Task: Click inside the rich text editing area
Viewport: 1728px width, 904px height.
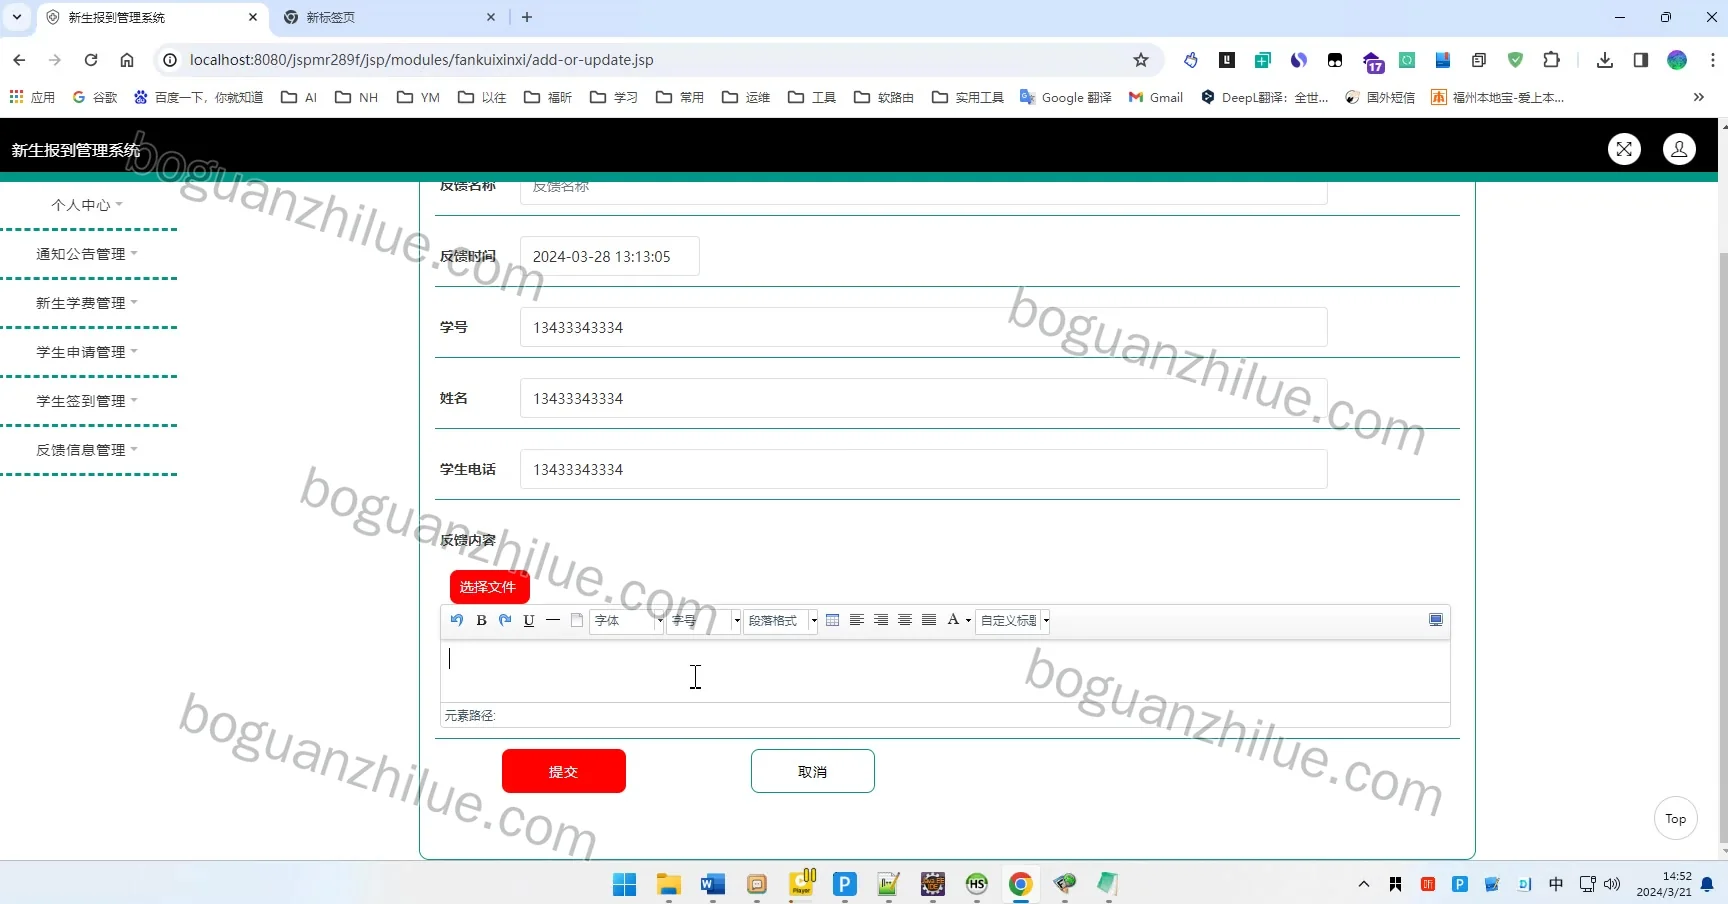Action: click(945, 671)
